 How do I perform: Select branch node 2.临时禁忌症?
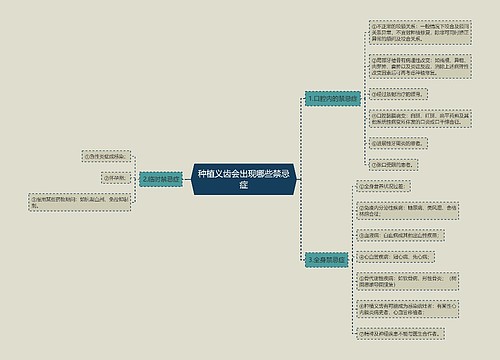pyautogui.click(x=161, y=179)
